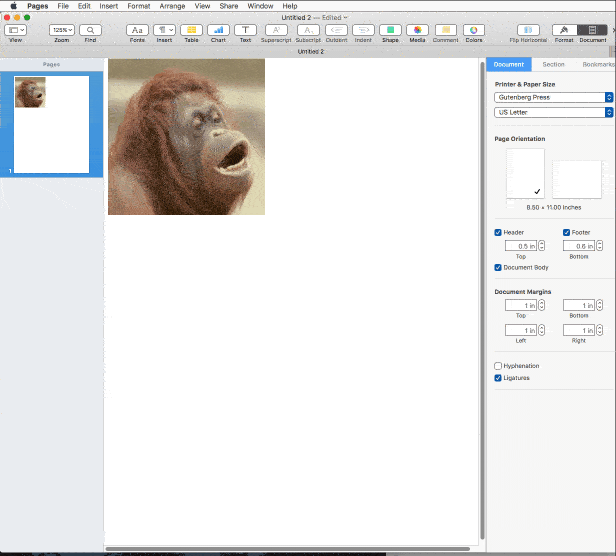Select the Document inspector tab
Image resolution: width=616 pixels, height=556 pixels.
pyautogui.click(x=509, y=64)
